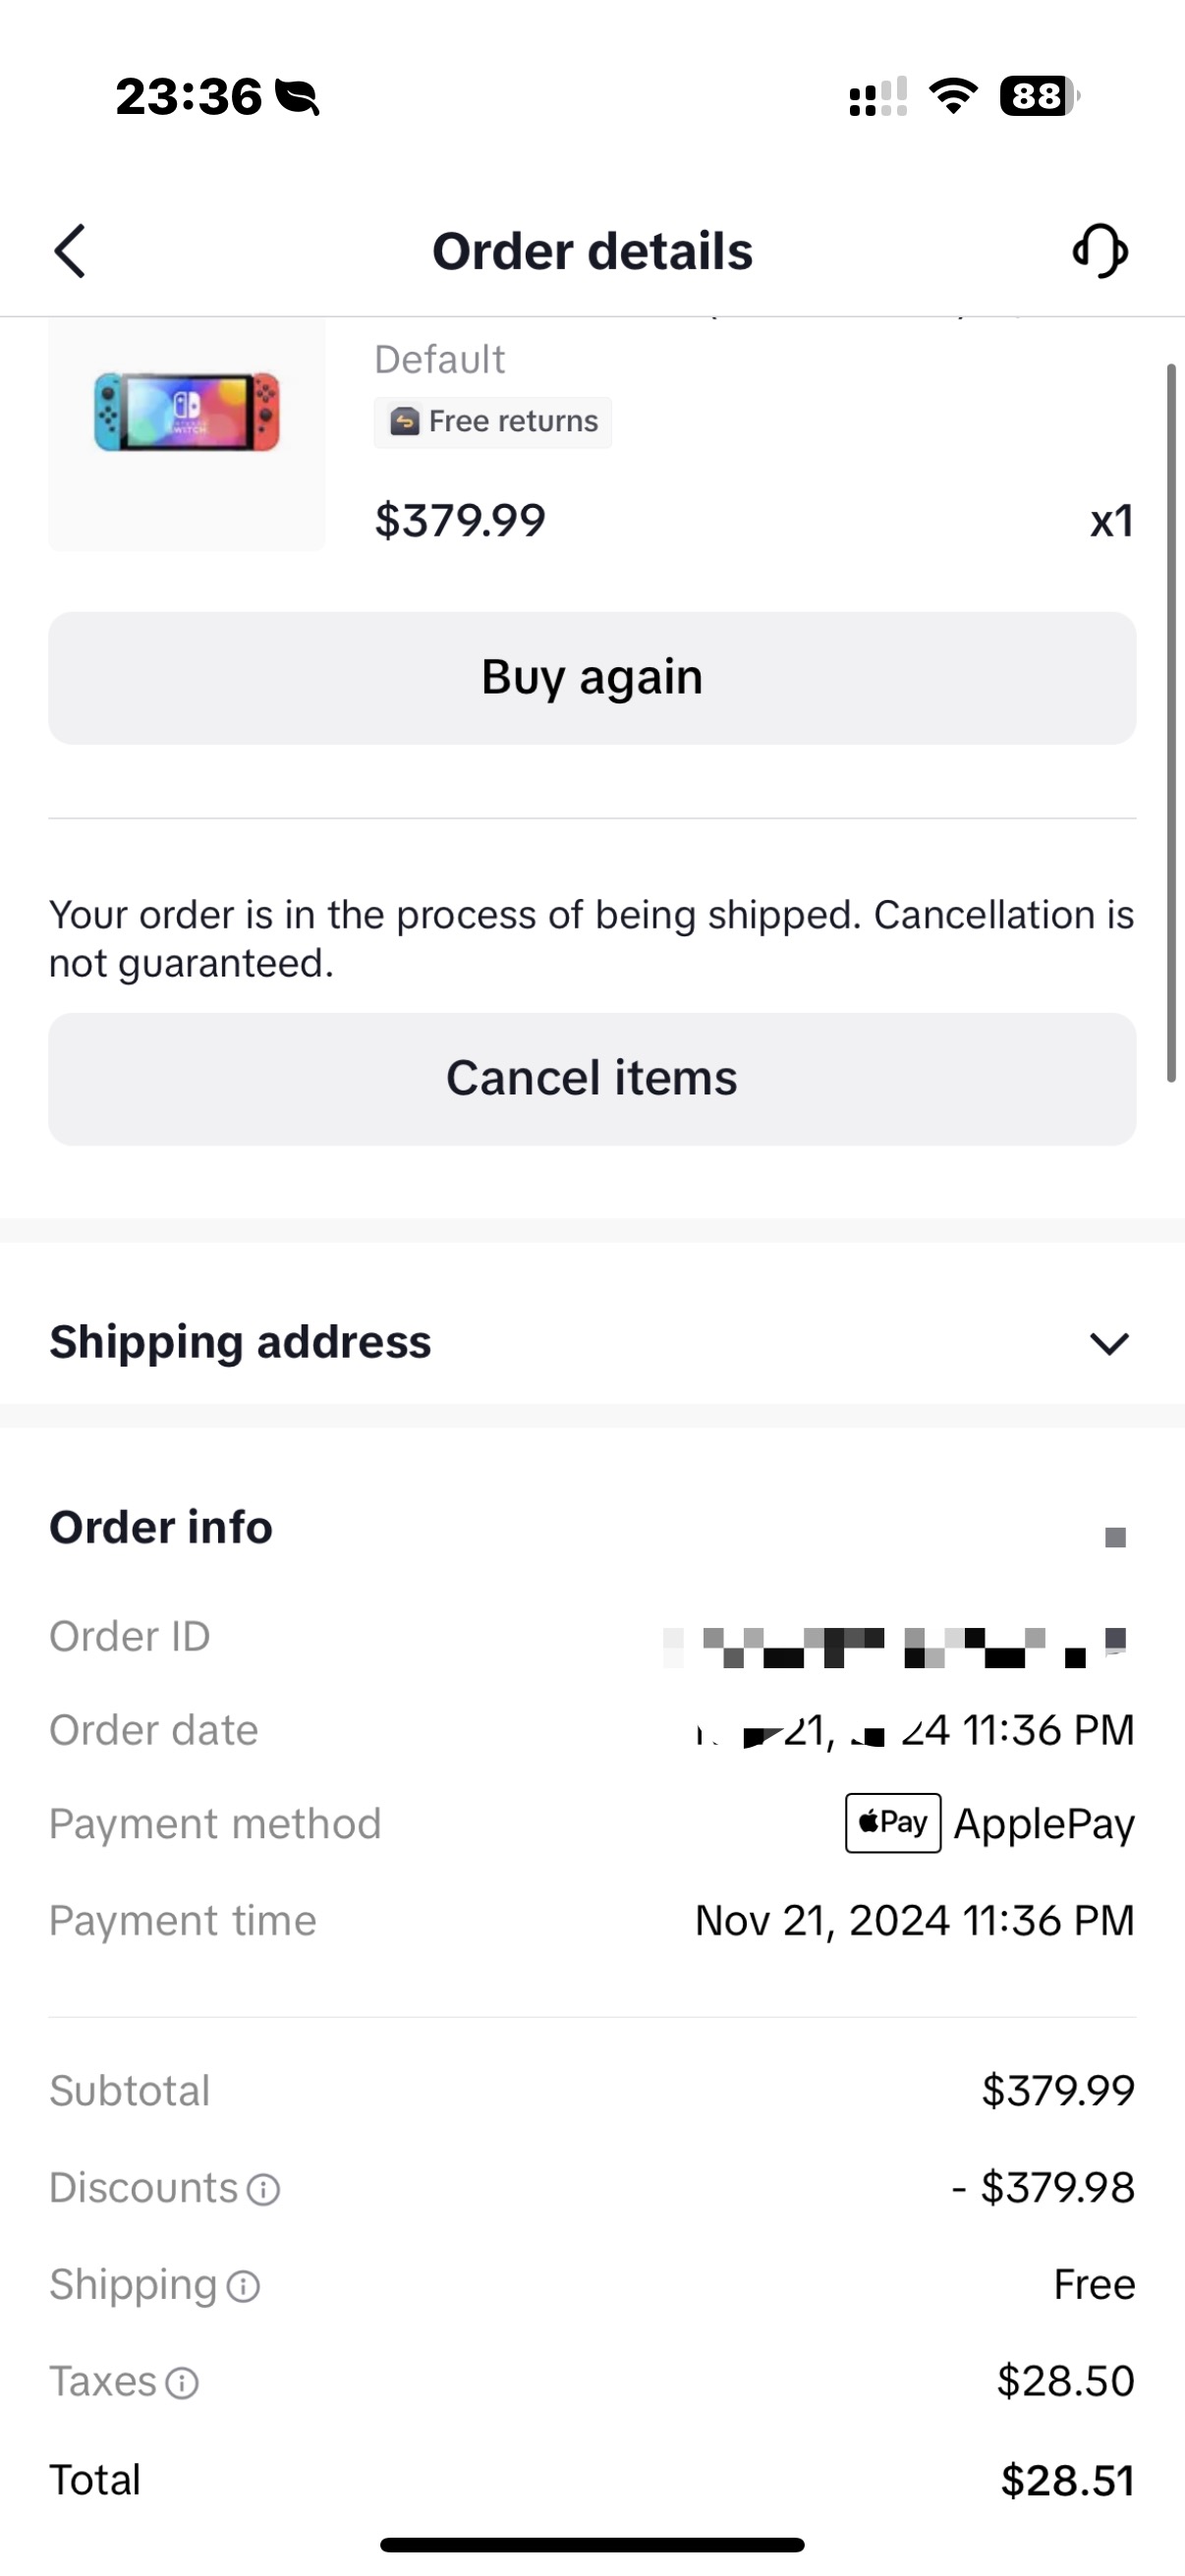The width and height of the screenshot is (1185, 2576).
Task: Tap the Free returns badge icon
Action: pyautogui.click(x=405, y=422)
